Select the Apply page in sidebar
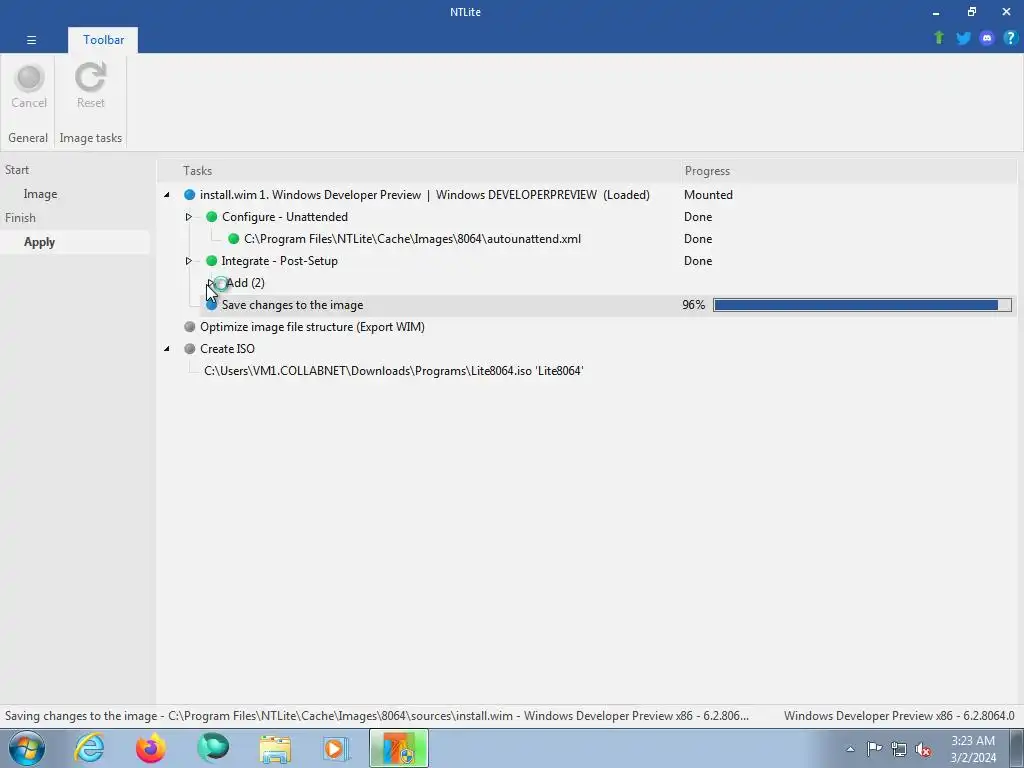1024x768 pixels. pos(39,242)
